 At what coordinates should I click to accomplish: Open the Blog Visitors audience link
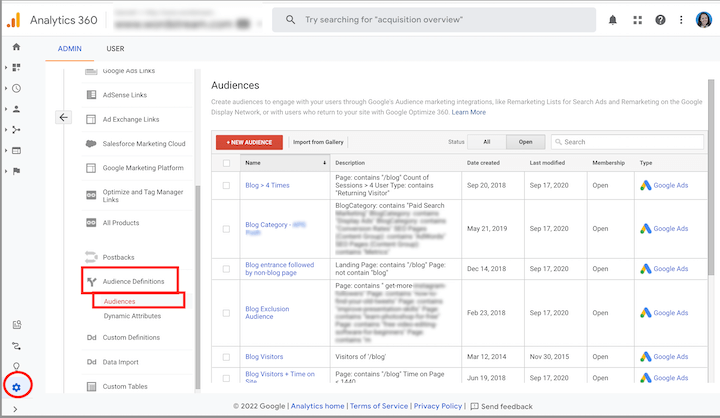[x=264, y=357]
